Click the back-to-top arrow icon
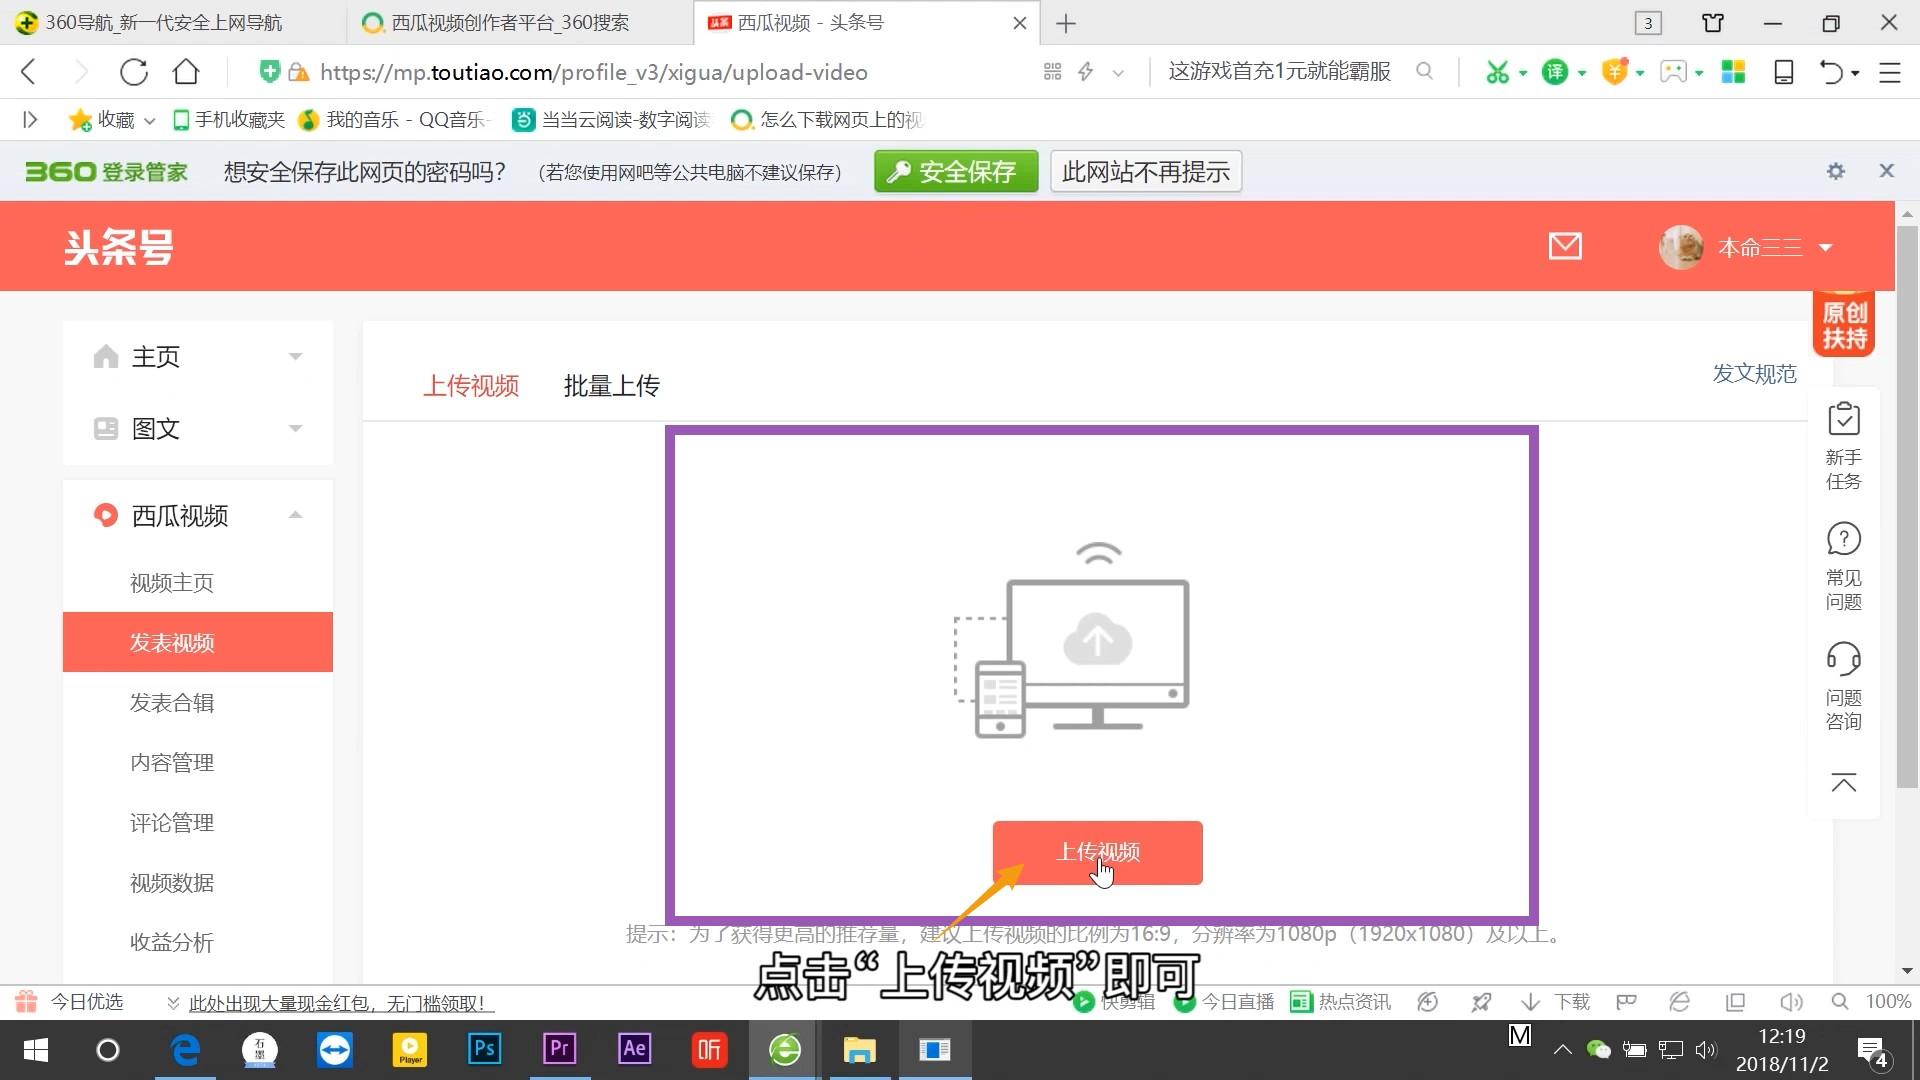This screenshot has width=1920, height=1080. pyautogui.click(x=1843, y=783)
